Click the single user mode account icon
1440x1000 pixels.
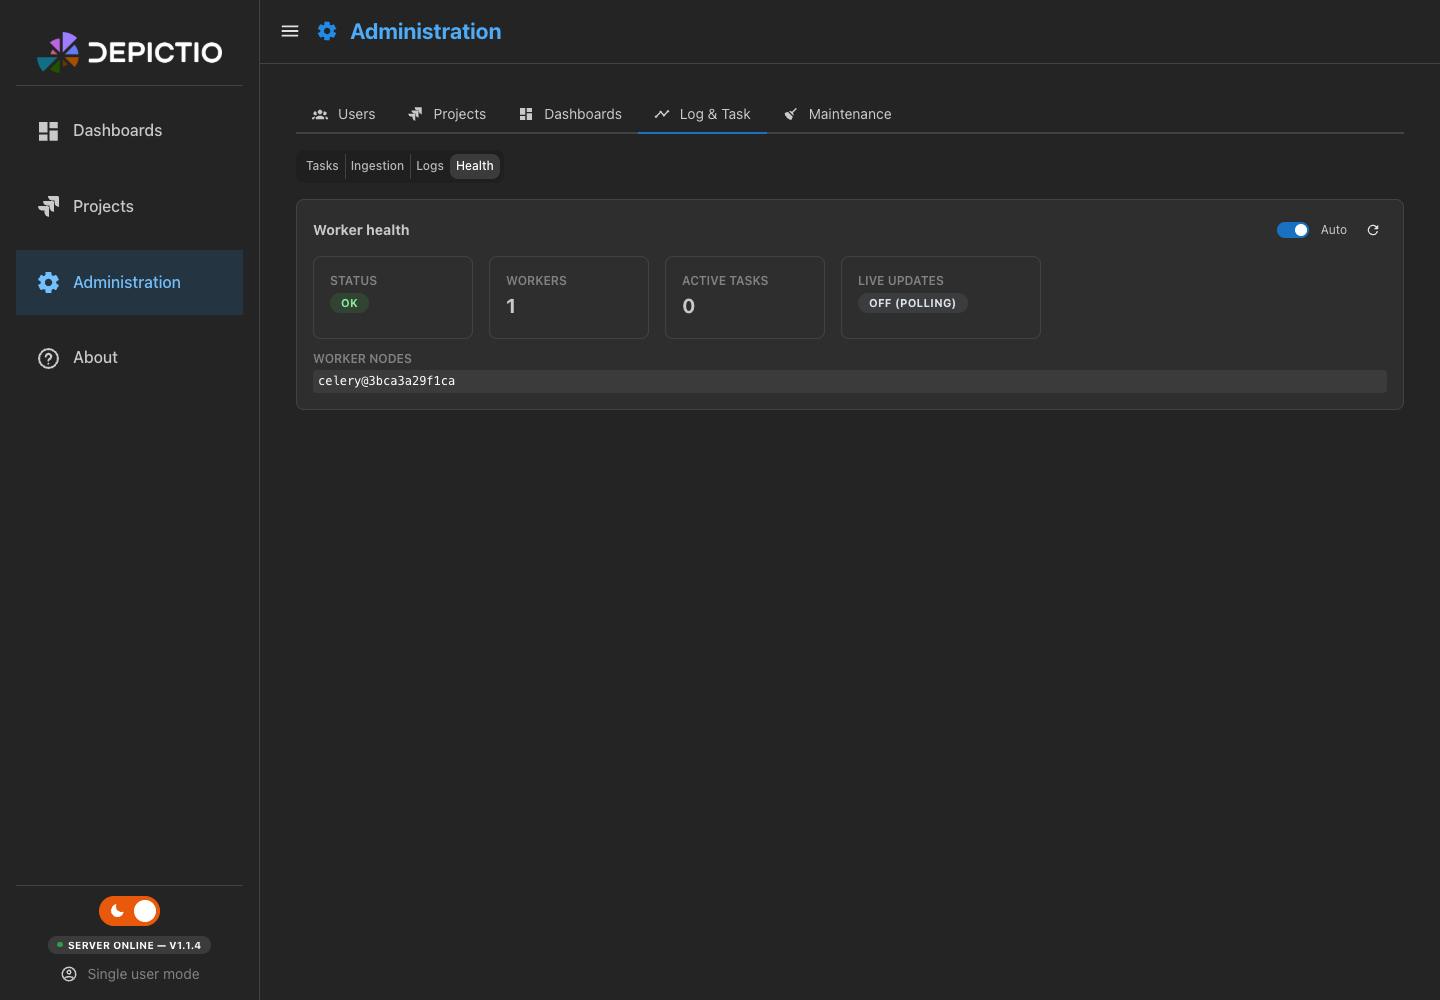(69, 974)
